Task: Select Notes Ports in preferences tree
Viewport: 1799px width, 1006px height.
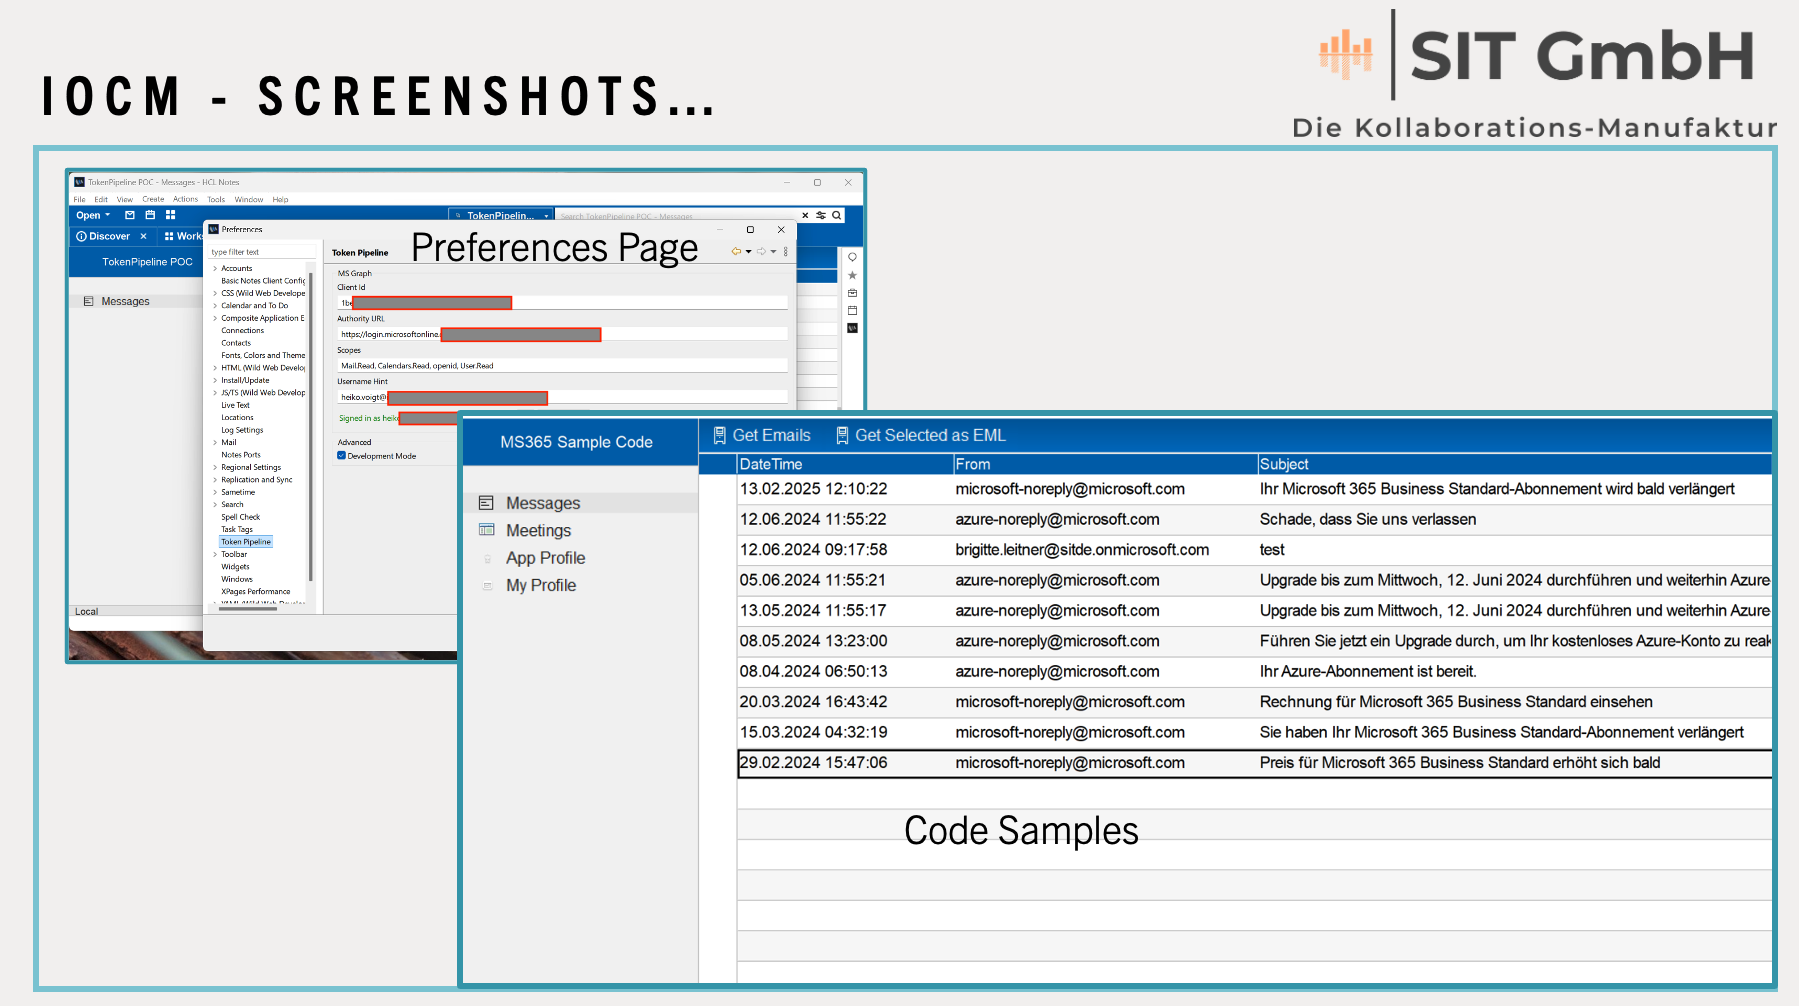Action: (x=241, y=455)
